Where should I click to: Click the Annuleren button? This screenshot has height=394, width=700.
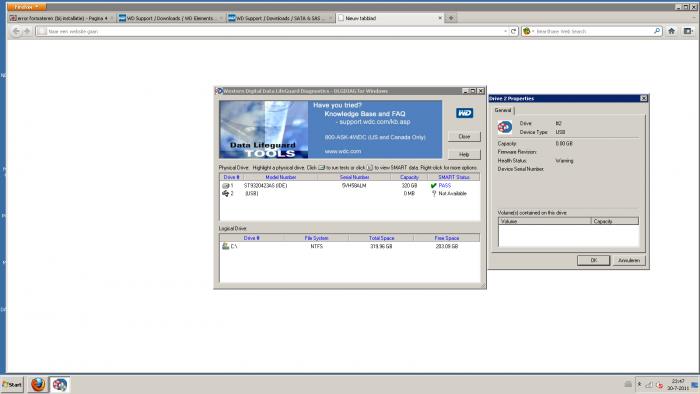coord(629,260)
